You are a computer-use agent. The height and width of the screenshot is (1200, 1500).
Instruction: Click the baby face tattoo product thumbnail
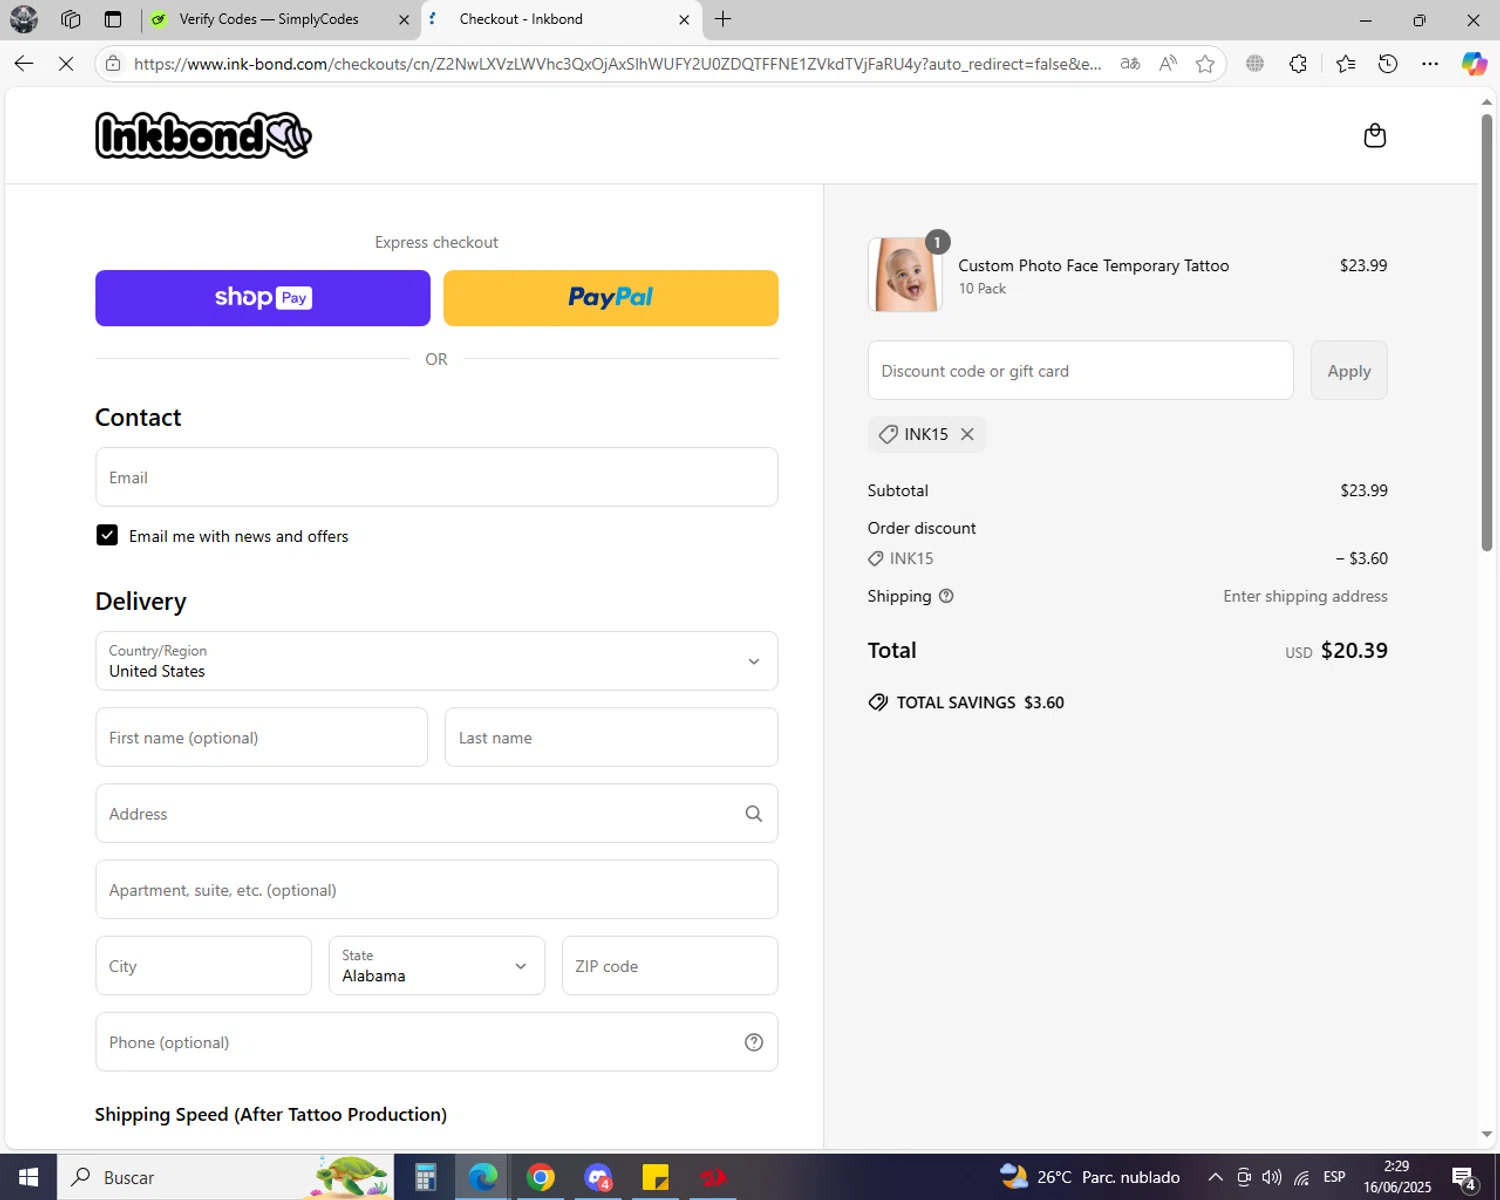tap(905, 275)
